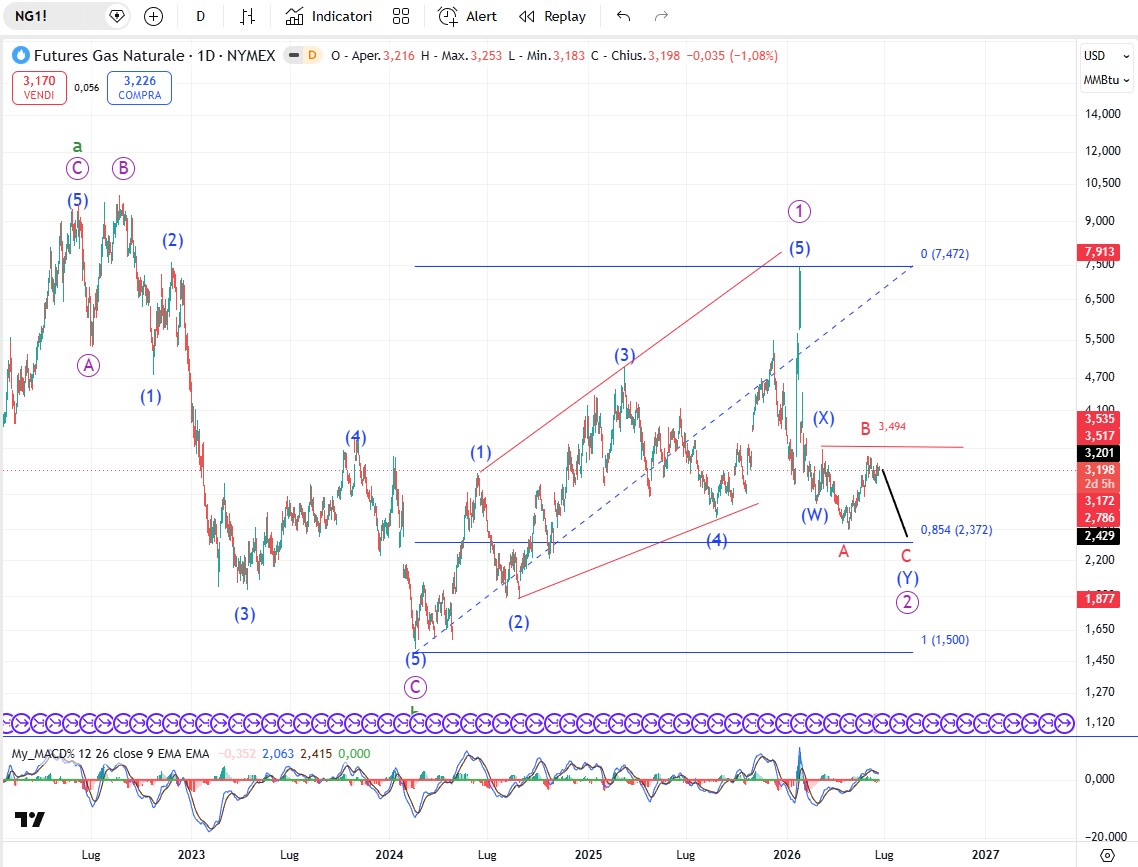The height and width of the screenshot is (867, 1138).
Task: Click the orange D data badge
Action: click(312, 55)
